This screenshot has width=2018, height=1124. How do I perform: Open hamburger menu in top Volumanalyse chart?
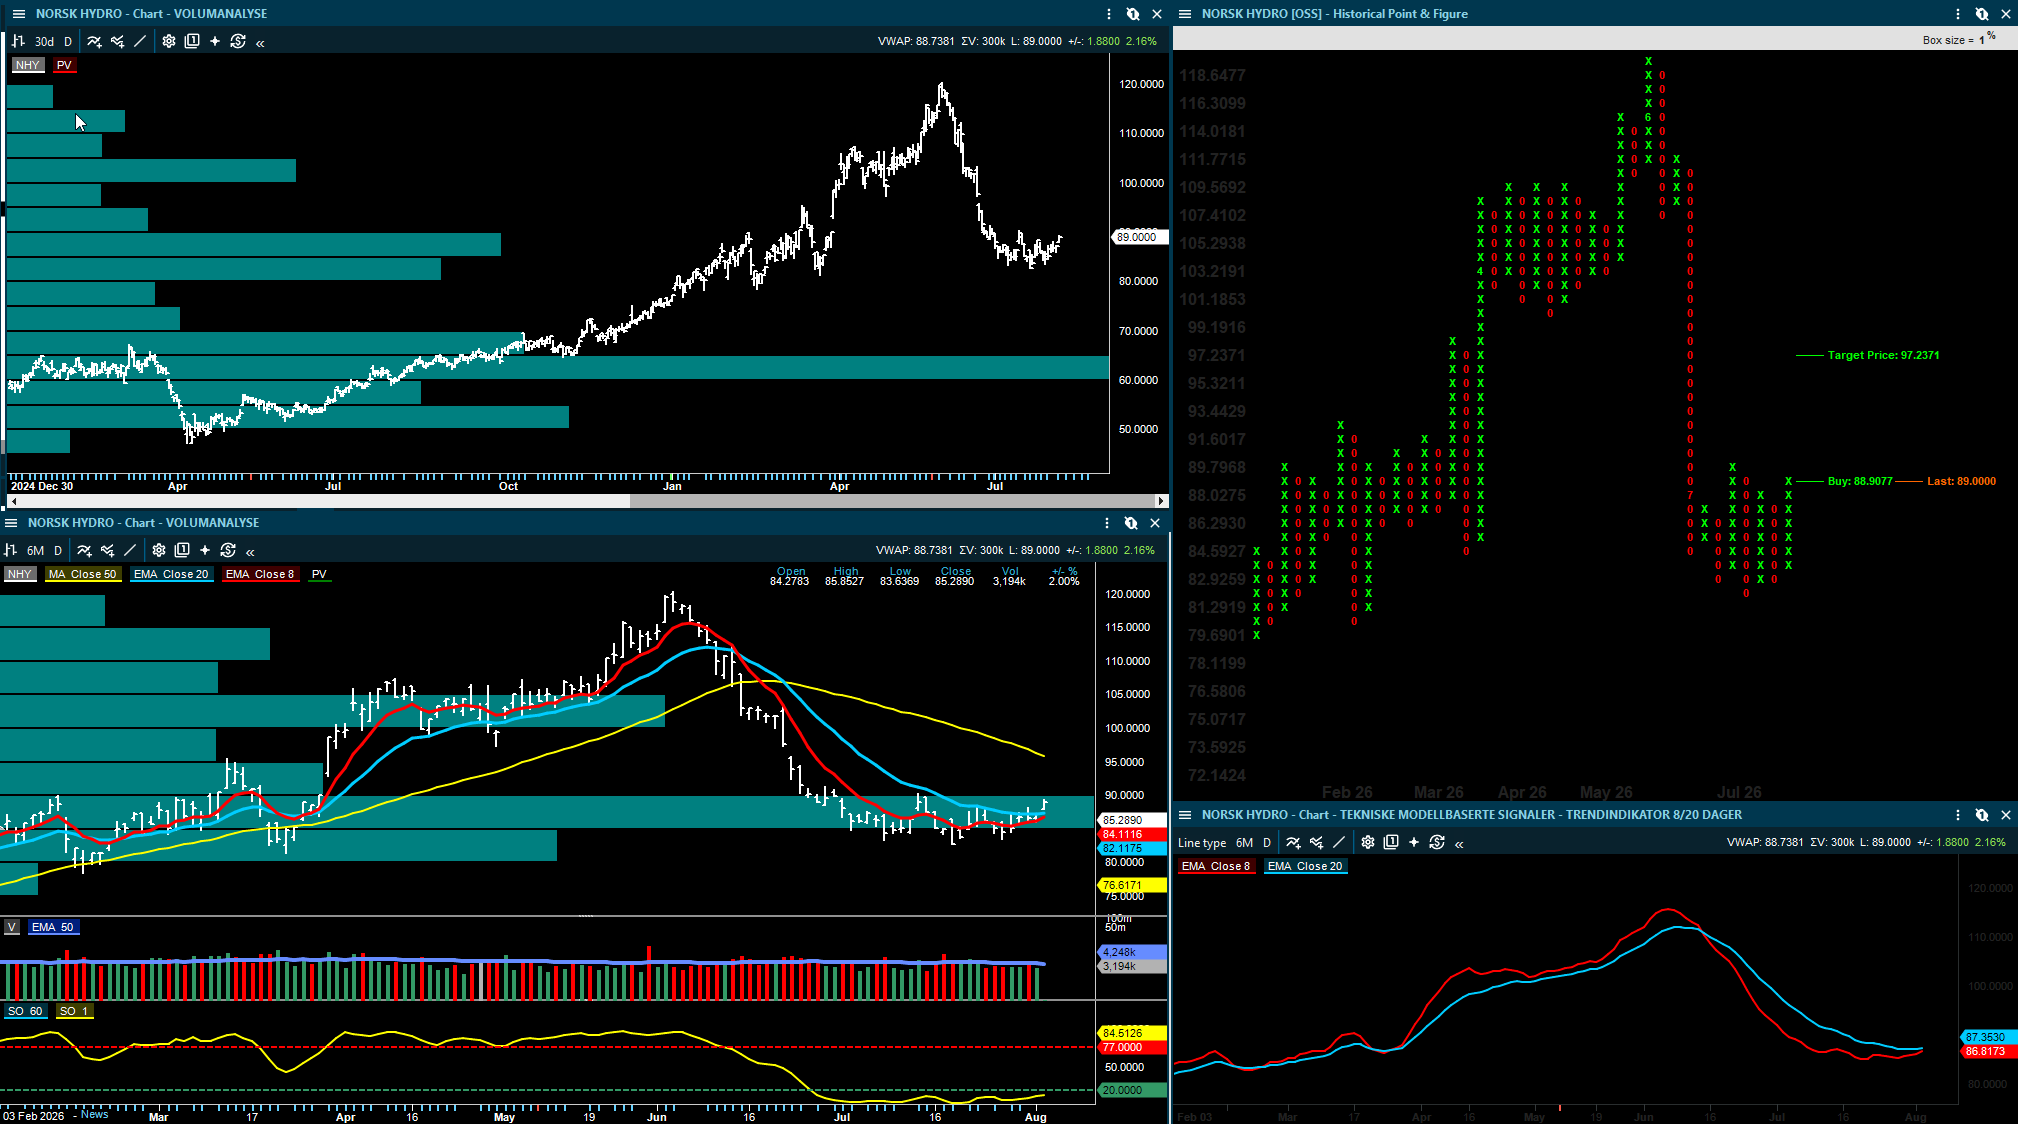(19, 14)
